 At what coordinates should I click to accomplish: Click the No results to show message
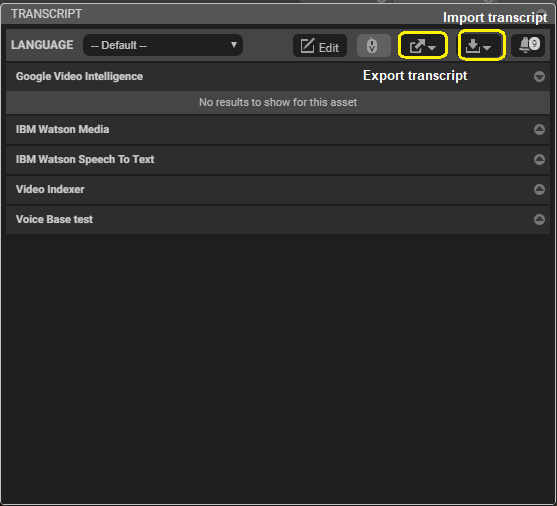pyautogui.click(x=278, y=102)
